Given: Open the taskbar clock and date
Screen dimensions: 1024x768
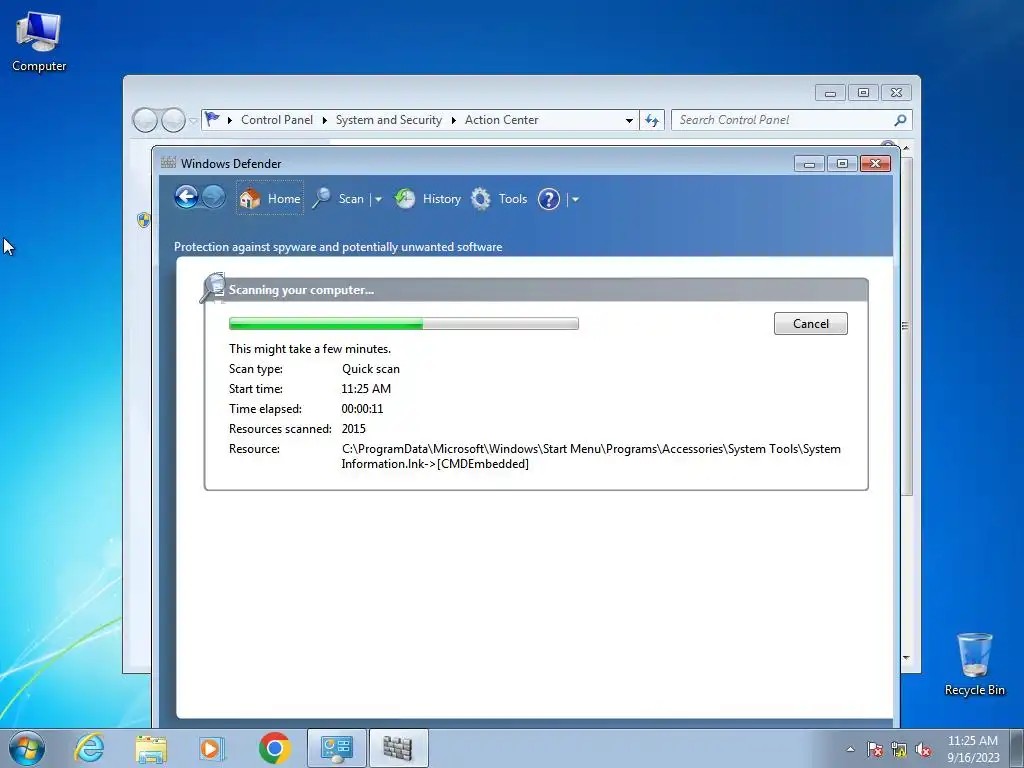Looking at the screenshot, I should (972, 749).
